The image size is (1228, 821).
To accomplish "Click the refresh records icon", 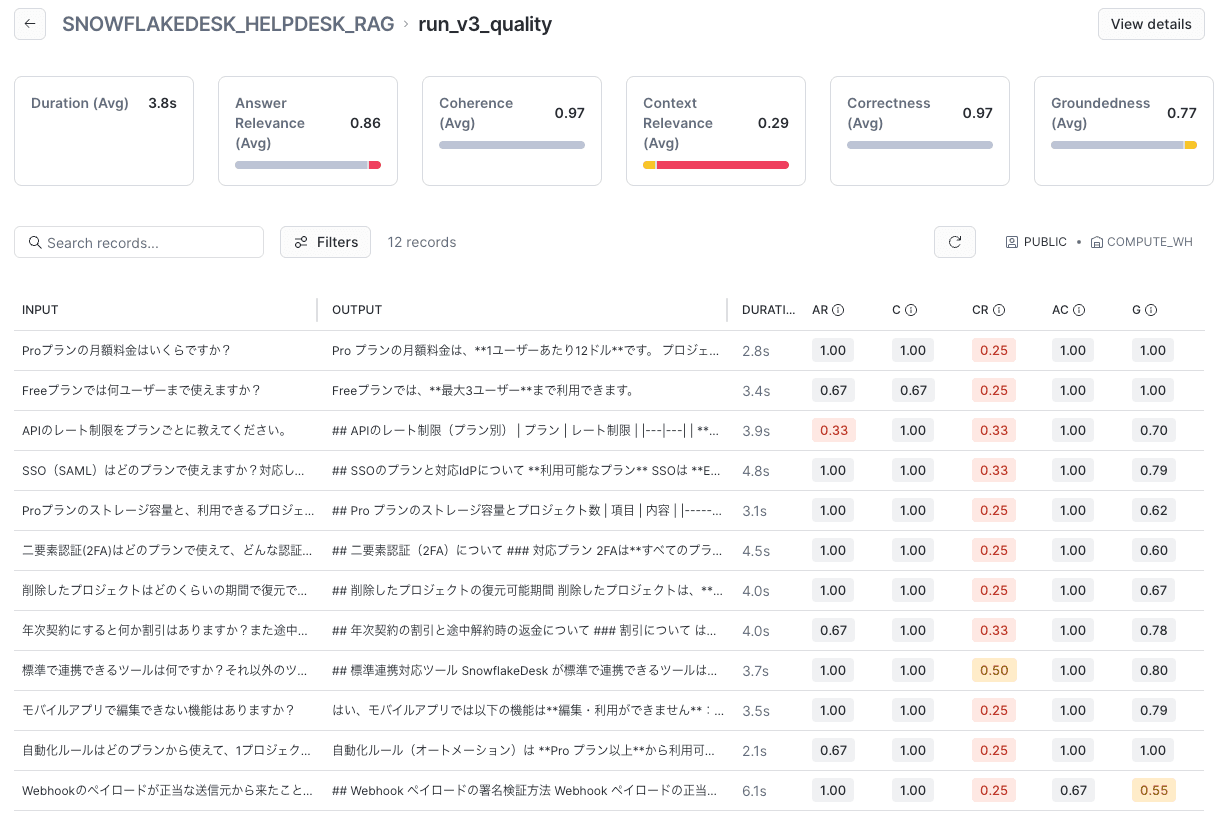I will click(x=955, y=242).
